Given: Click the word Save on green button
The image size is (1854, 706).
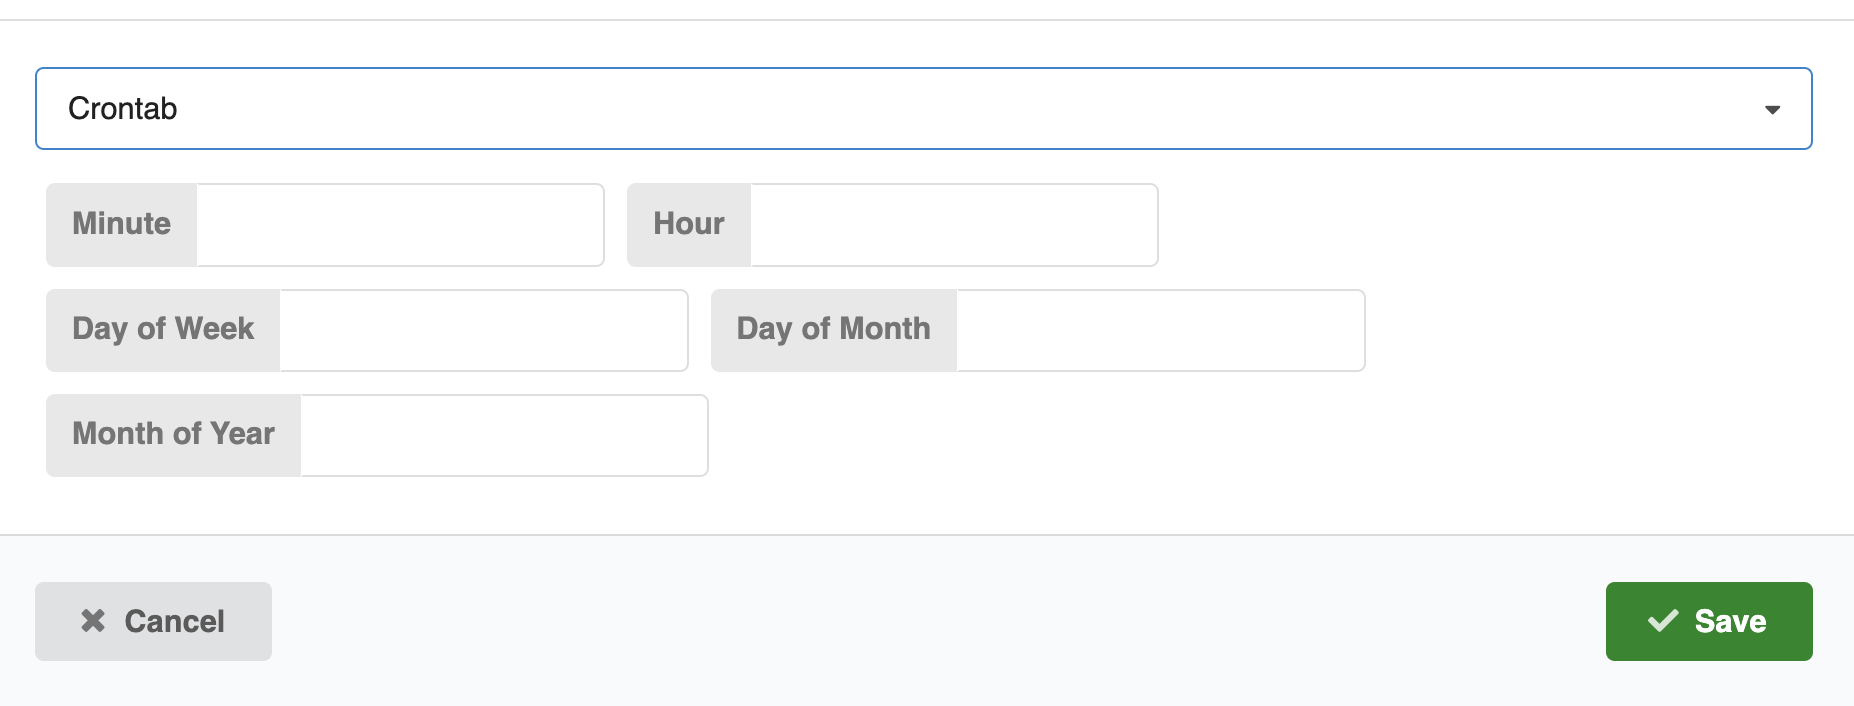Looking at the screenshot, I should point(1730,621).
